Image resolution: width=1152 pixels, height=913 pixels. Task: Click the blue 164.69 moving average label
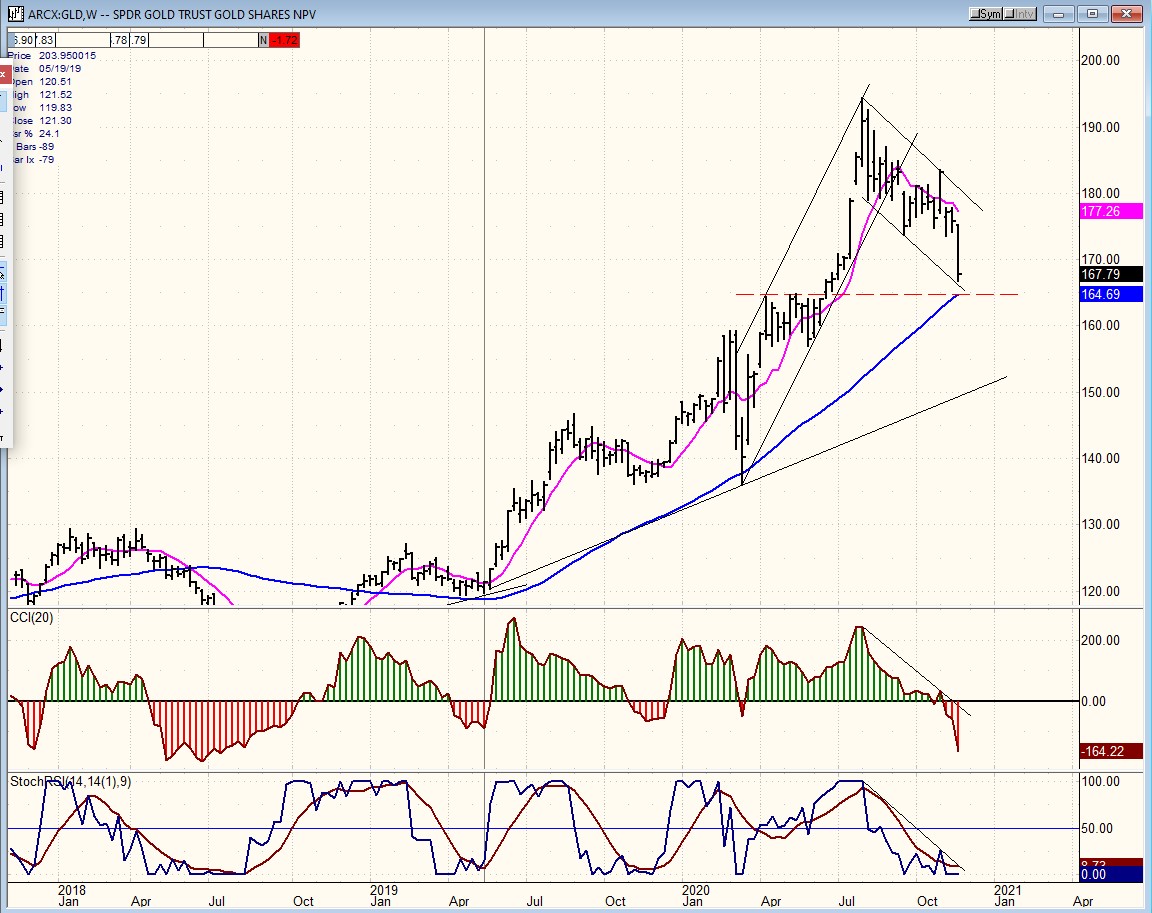[1111, 295]
